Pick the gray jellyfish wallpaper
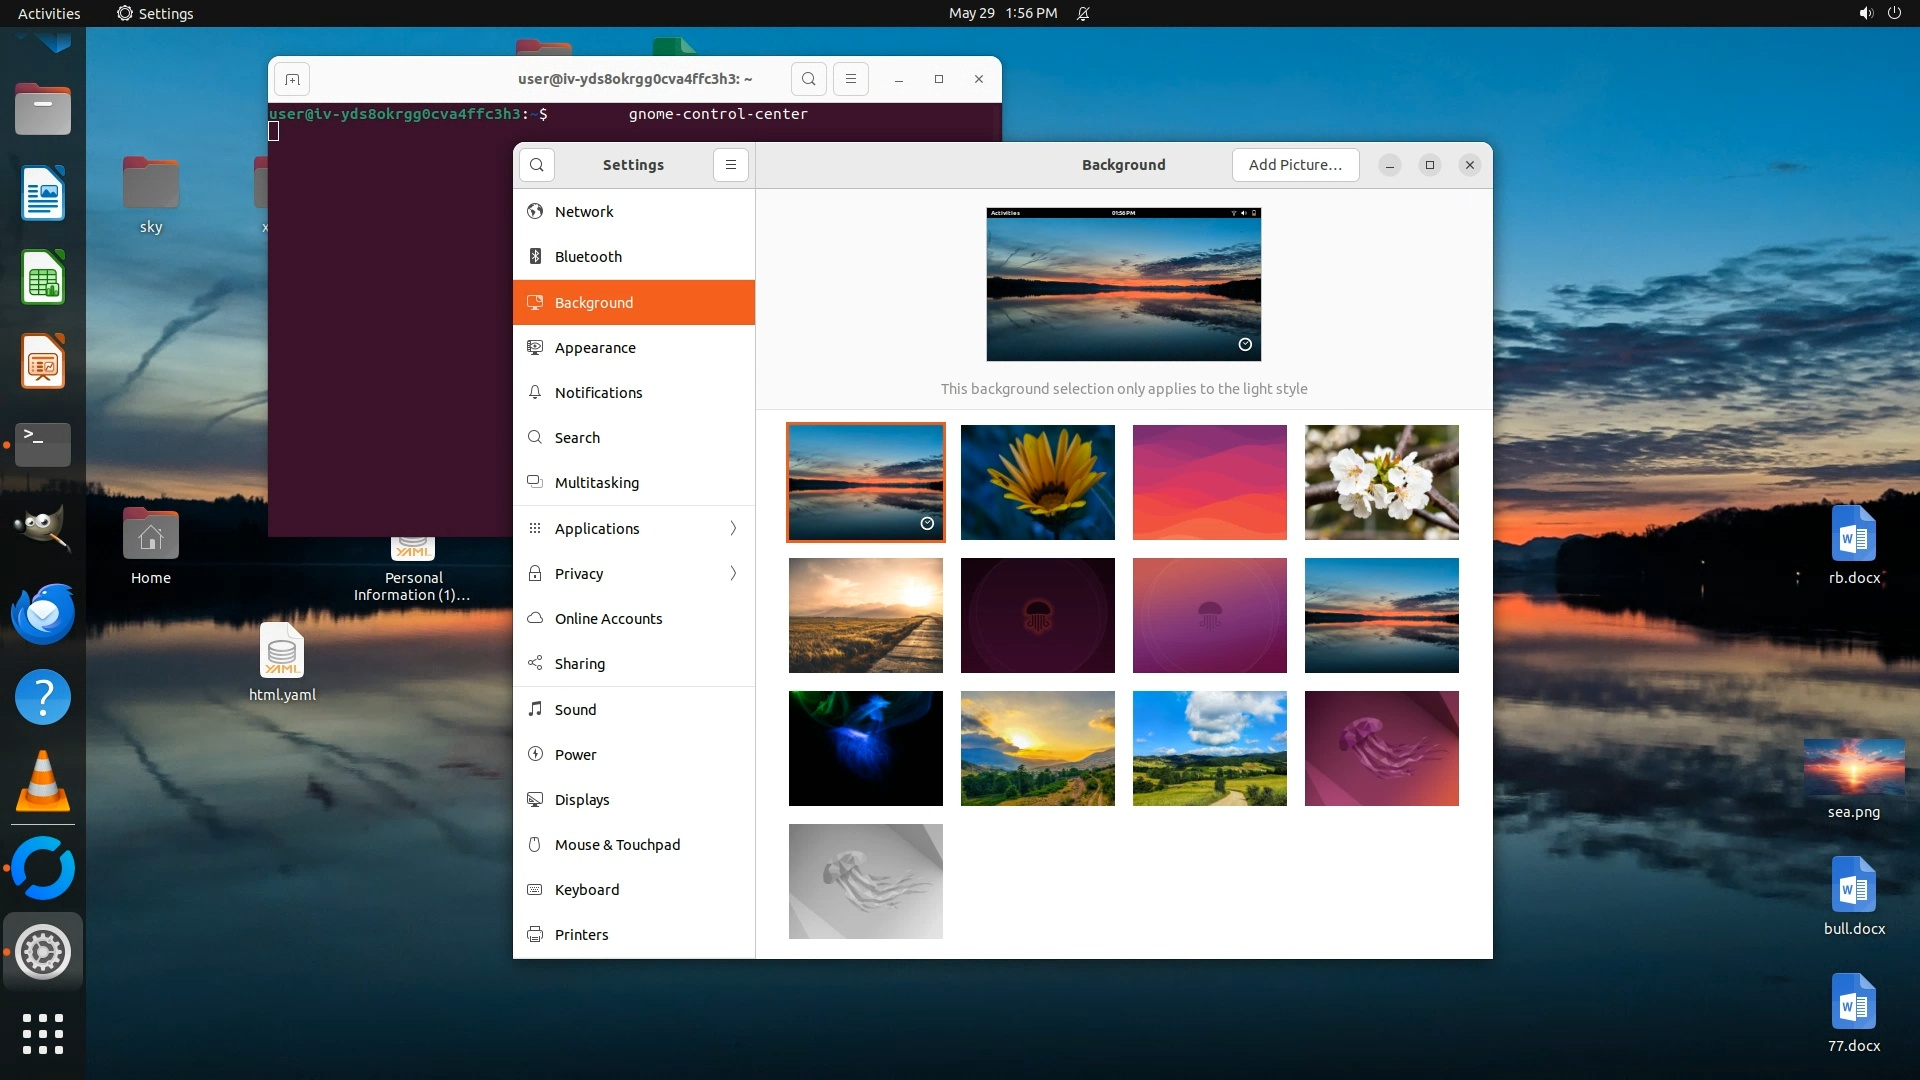This screenshot has width=1920, height=1080. pos(865,881)
